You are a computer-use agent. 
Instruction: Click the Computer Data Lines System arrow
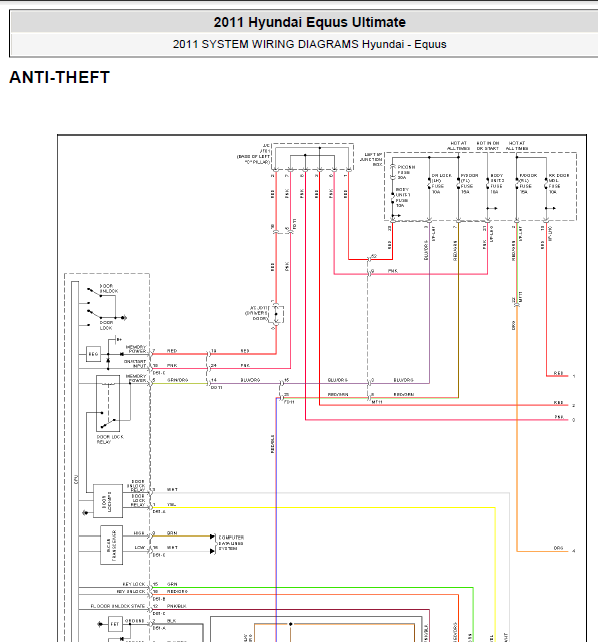212,536
